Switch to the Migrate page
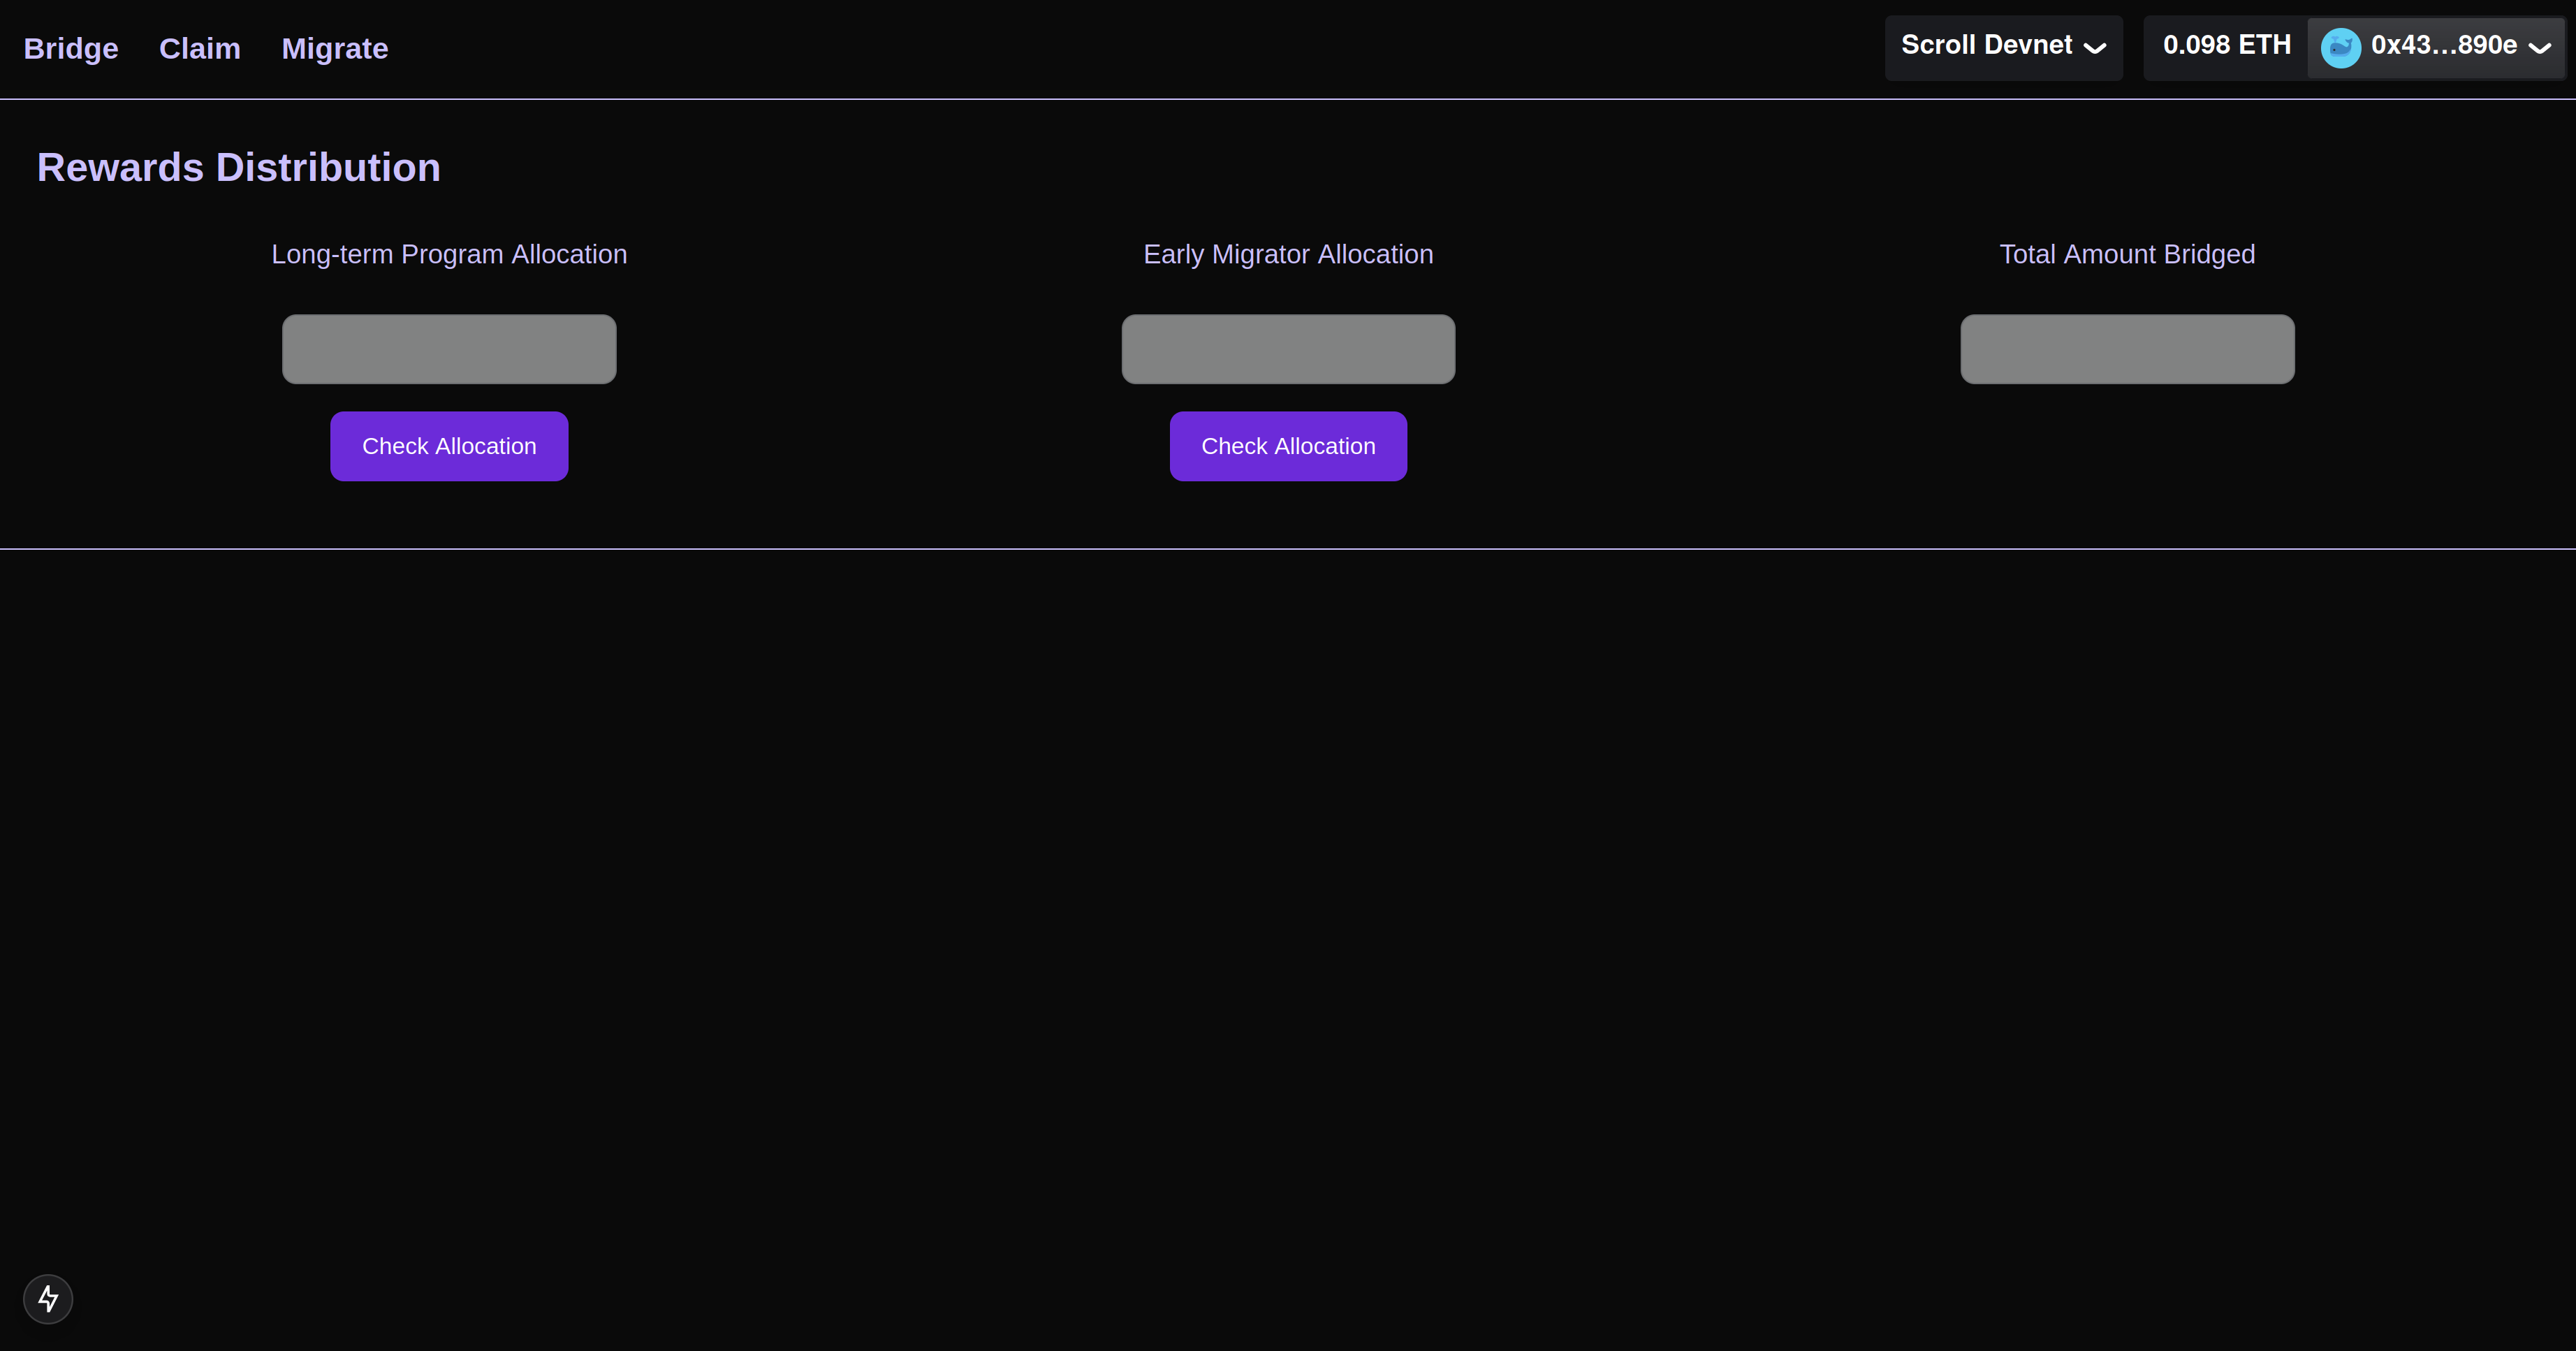This screenshot has height=1351, width=2576. pyautogui.click(x=334, y=48)
